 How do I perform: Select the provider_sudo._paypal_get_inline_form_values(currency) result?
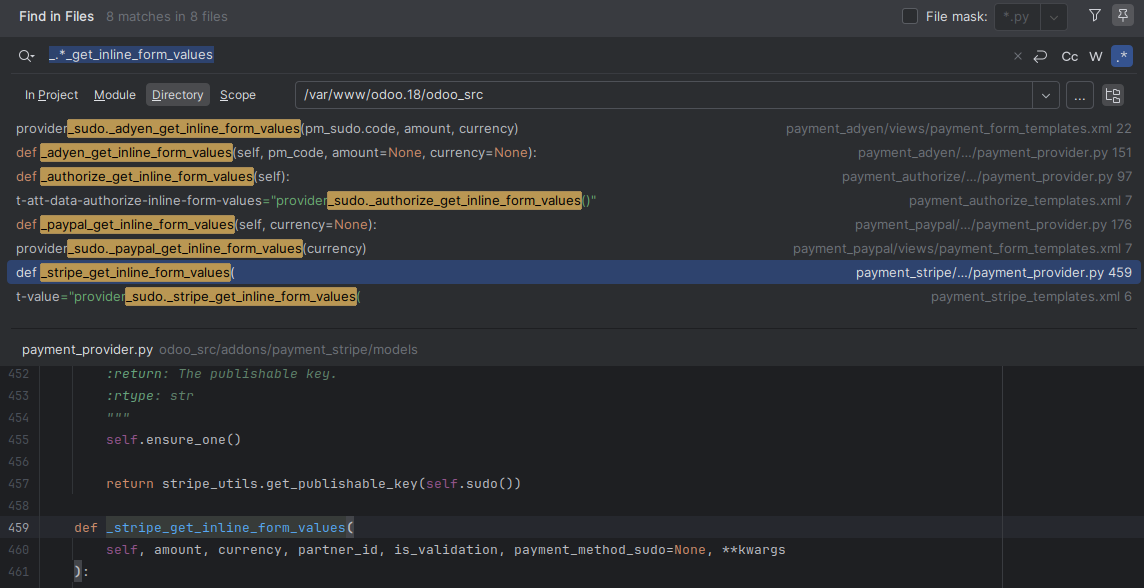click(573, 249)
